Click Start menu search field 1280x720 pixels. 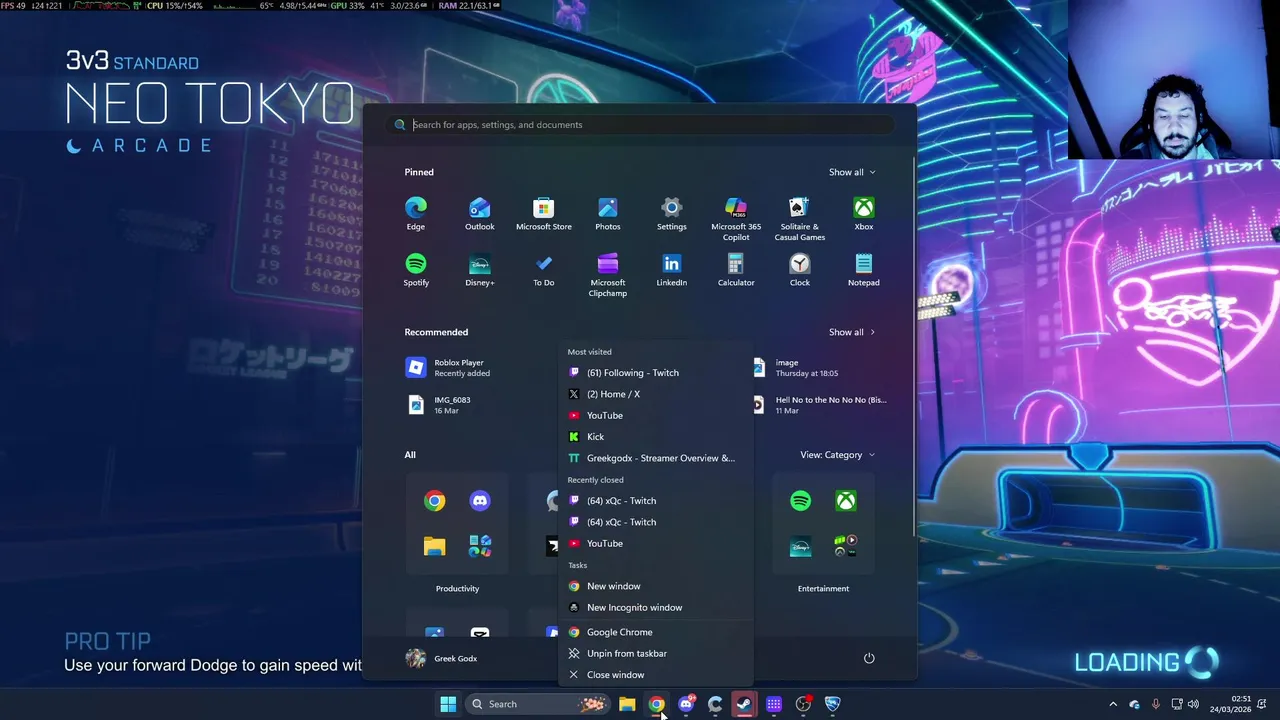pyautogui.click(x=640, y=125)
